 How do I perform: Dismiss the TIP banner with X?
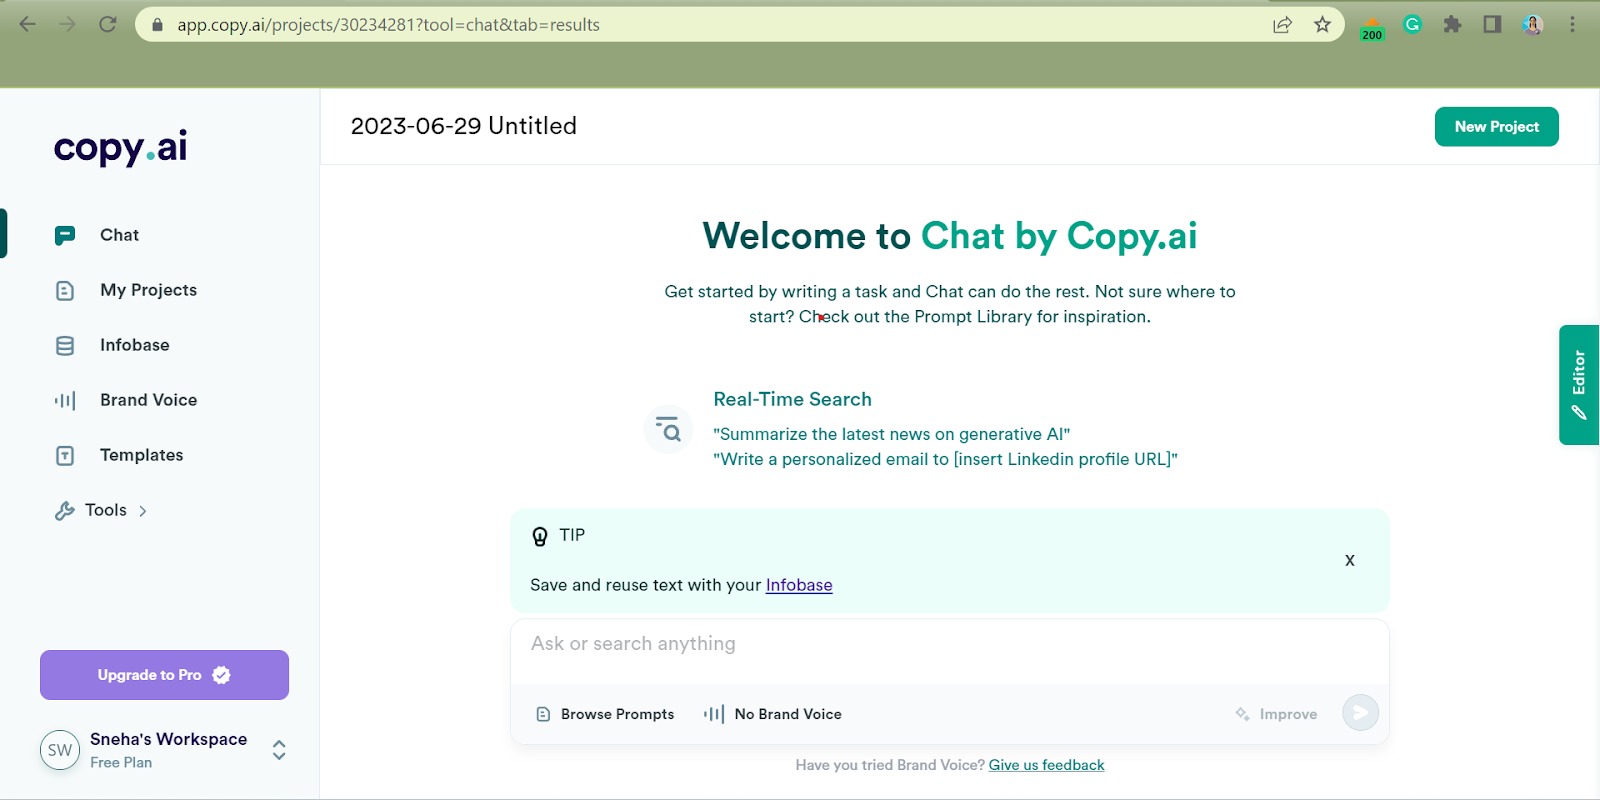(1350, 561)
